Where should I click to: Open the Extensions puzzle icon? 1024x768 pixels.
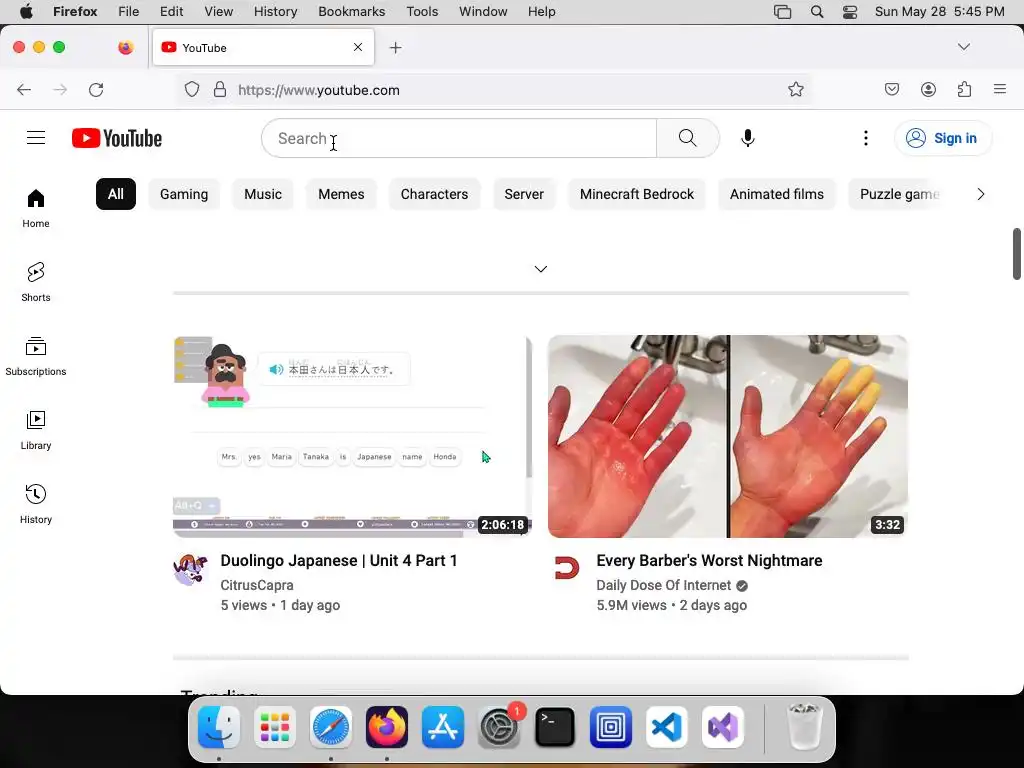[964, 89]
